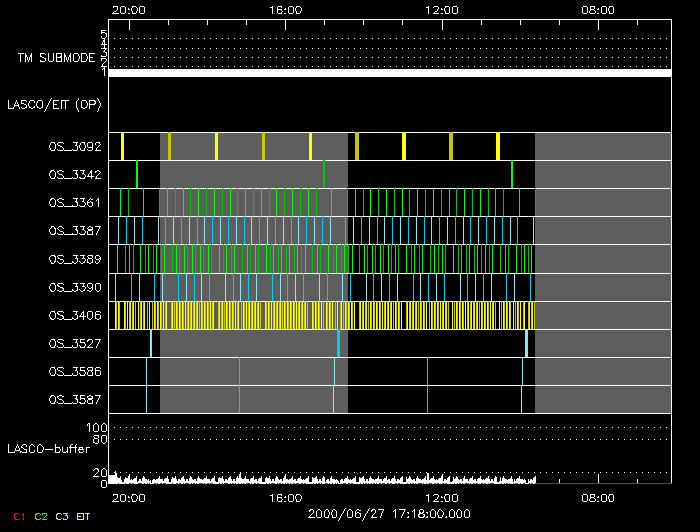Screen dimensions: 700x532
Task: Select the C3 legend label
Action: (62, 516)
